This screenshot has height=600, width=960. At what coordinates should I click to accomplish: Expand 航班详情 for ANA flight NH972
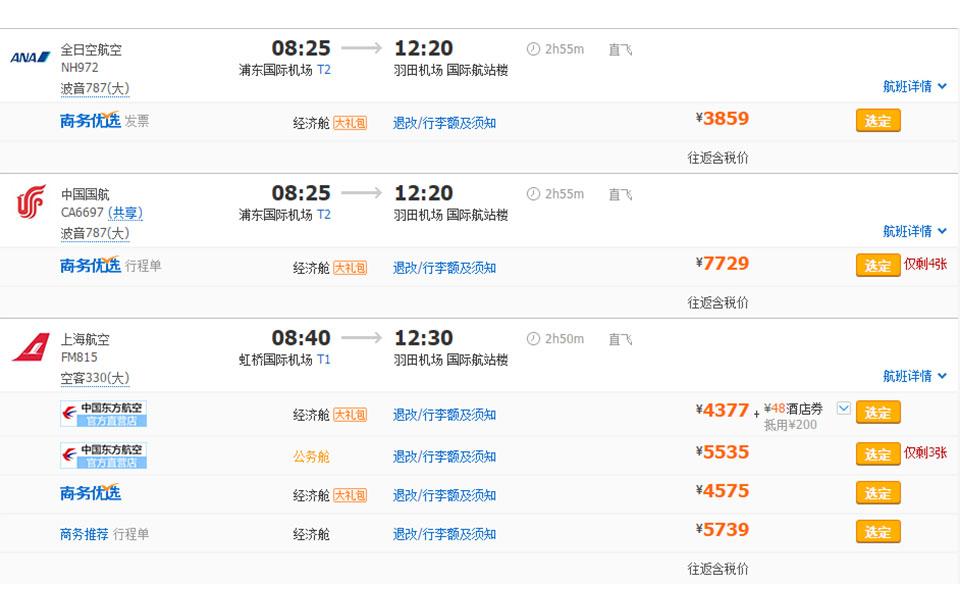coord(915,86)
